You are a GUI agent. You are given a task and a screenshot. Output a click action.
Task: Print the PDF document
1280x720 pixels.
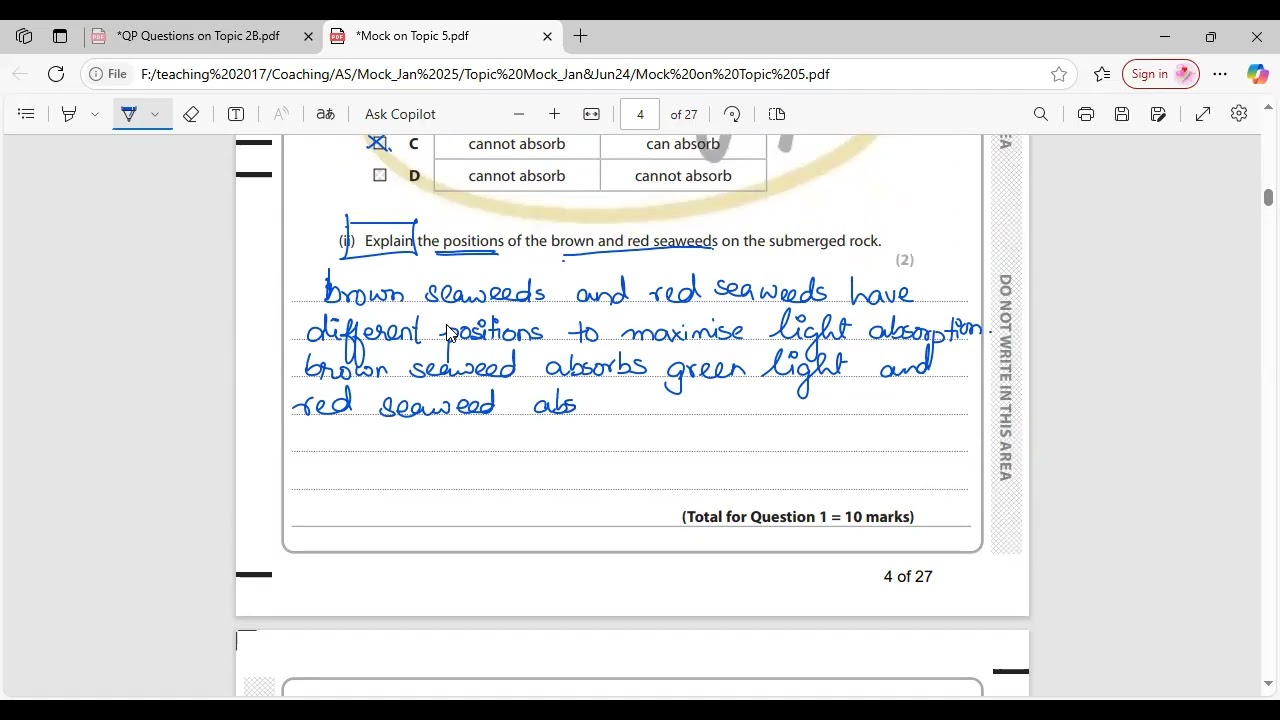click(1086, 114)
